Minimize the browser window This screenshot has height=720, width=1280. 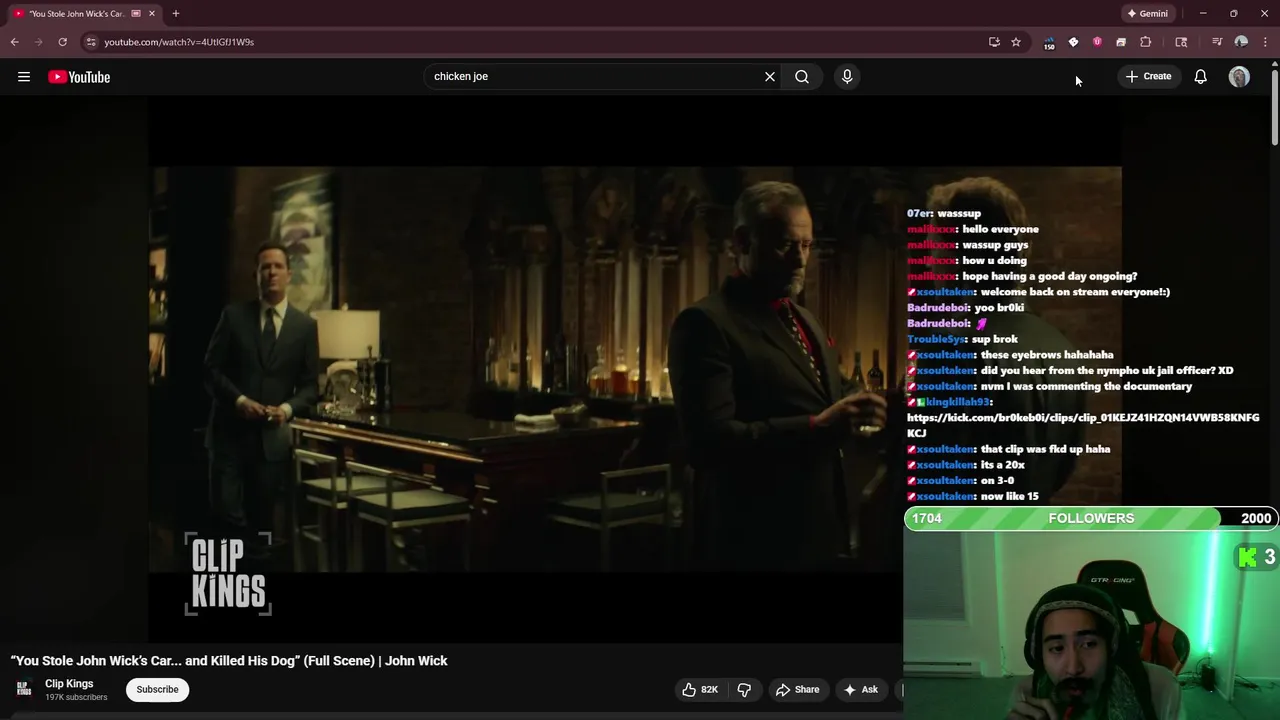point(1203,14)
